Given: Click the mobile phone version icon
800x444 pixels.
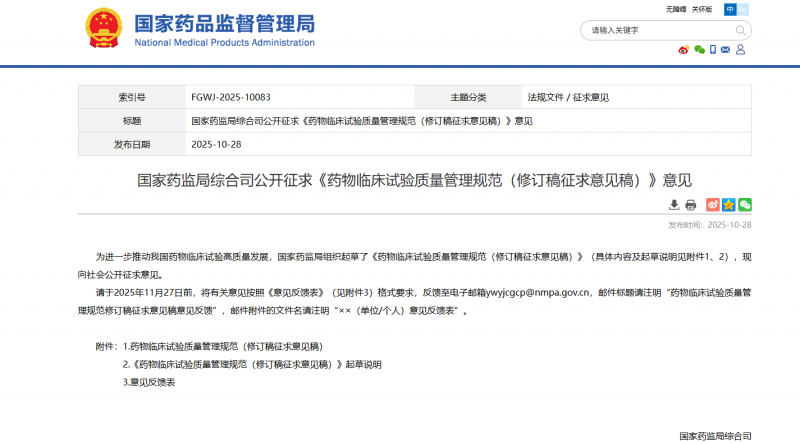Looking at the screenshot, I should pos(713,49).
